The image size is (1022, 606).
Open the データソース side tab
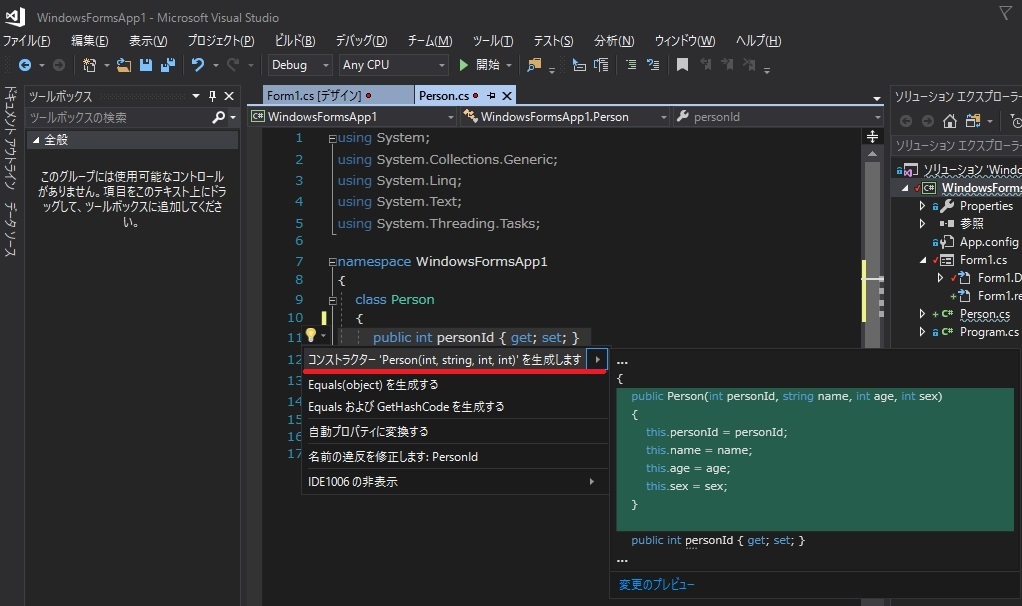pyautogui.click(x=10, y=229)
